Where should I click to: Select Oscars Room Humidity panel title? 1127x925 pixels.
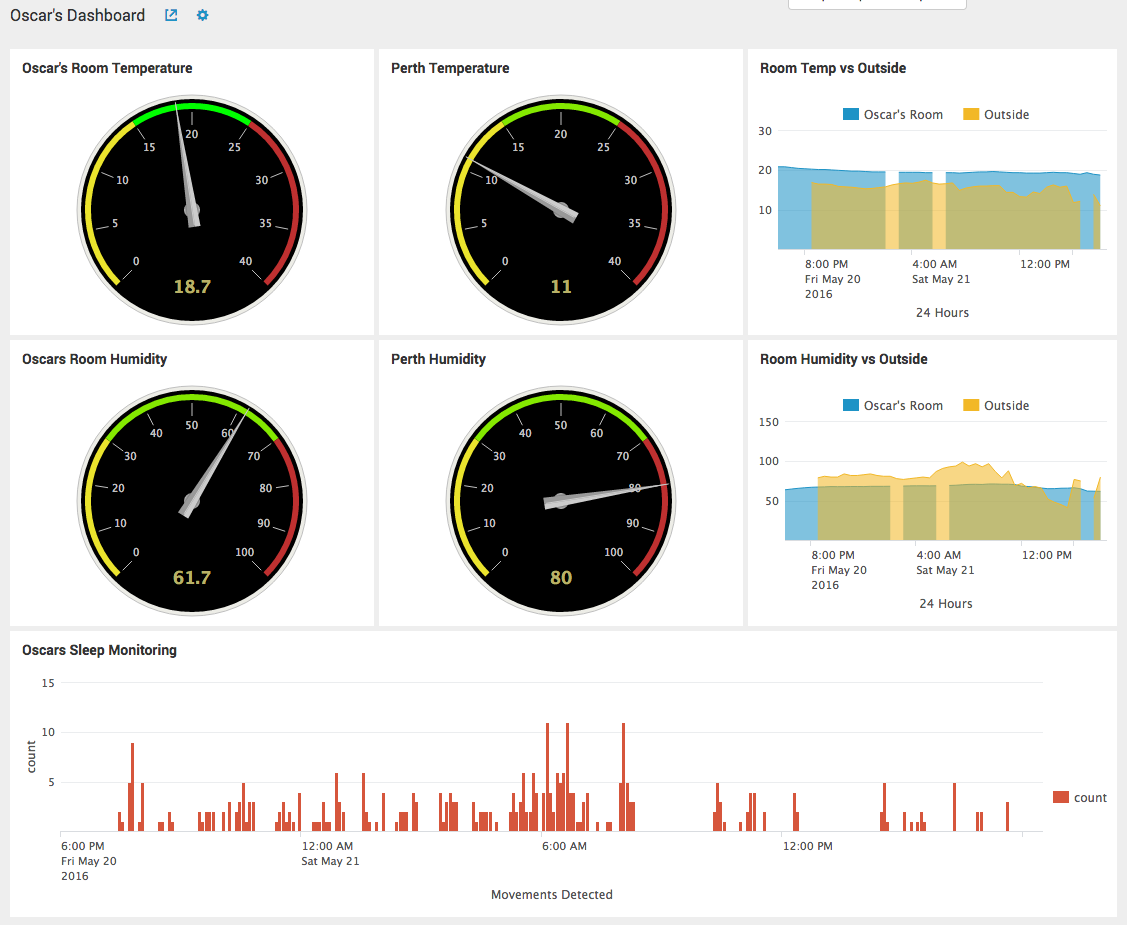point(94,359)
